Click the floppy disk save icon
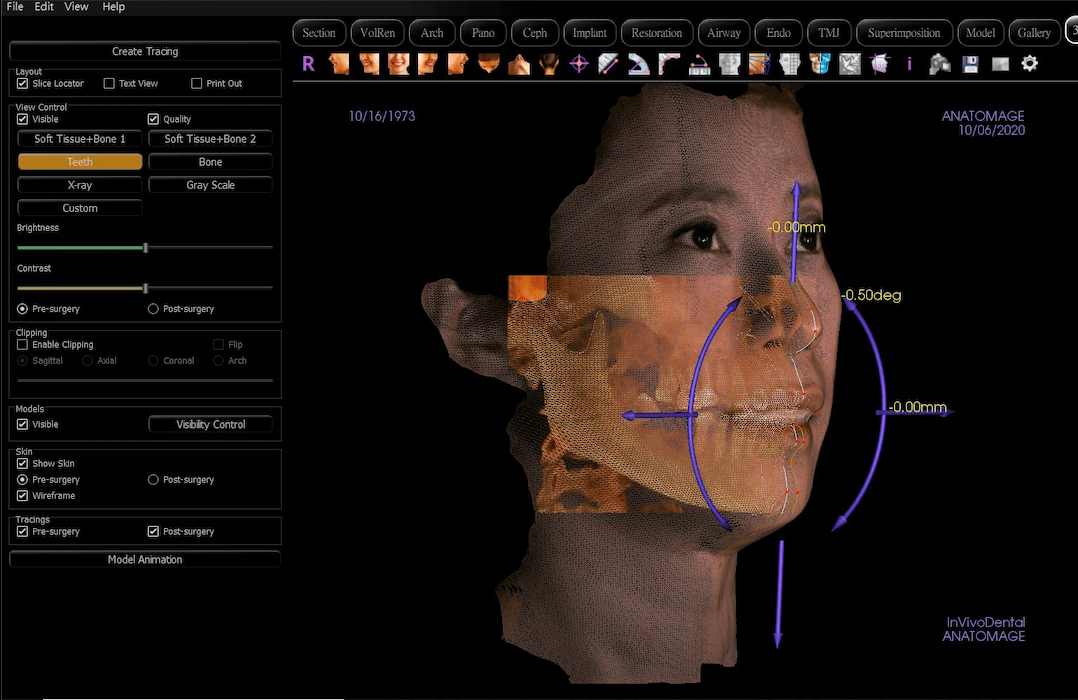 point(970,64)
